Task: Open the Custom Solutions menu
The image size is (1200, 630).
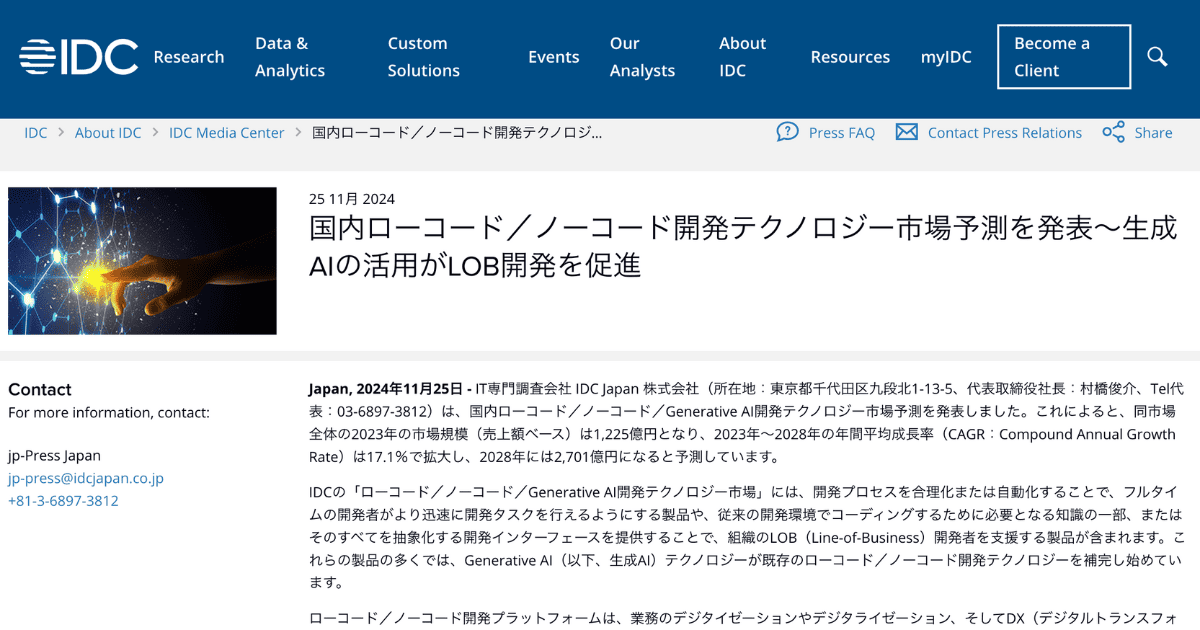Action: point(423,56)
